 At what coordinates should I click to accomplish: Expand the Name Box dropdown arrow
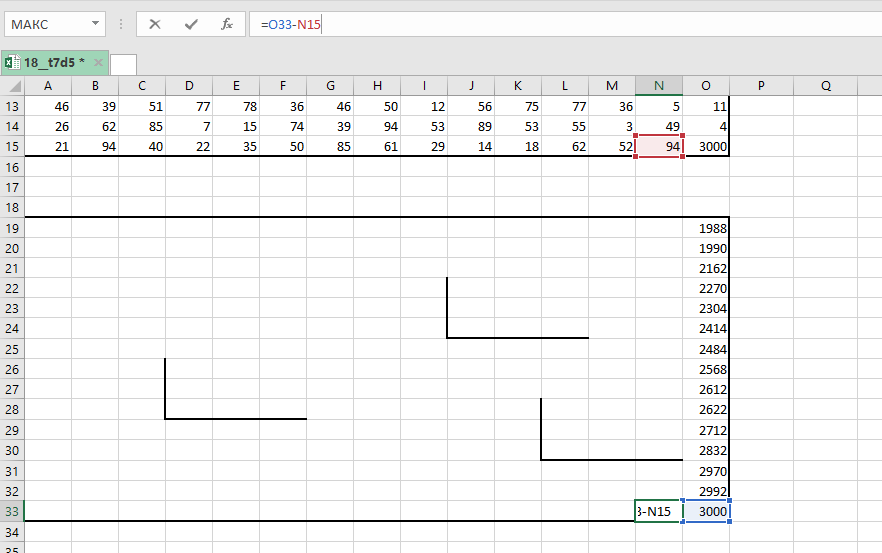pyautogui.click(x=95, y=24)
